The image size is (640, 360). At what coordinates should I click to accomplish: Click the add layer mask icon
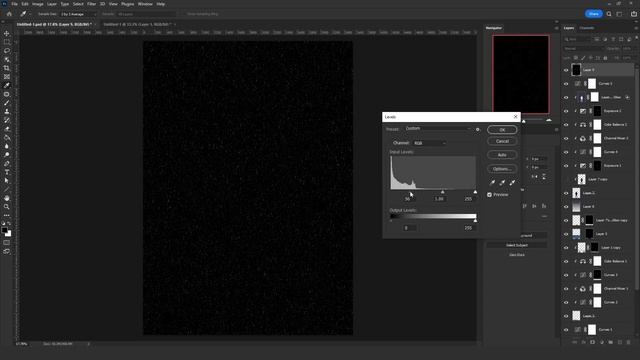(x=593, y=342)
